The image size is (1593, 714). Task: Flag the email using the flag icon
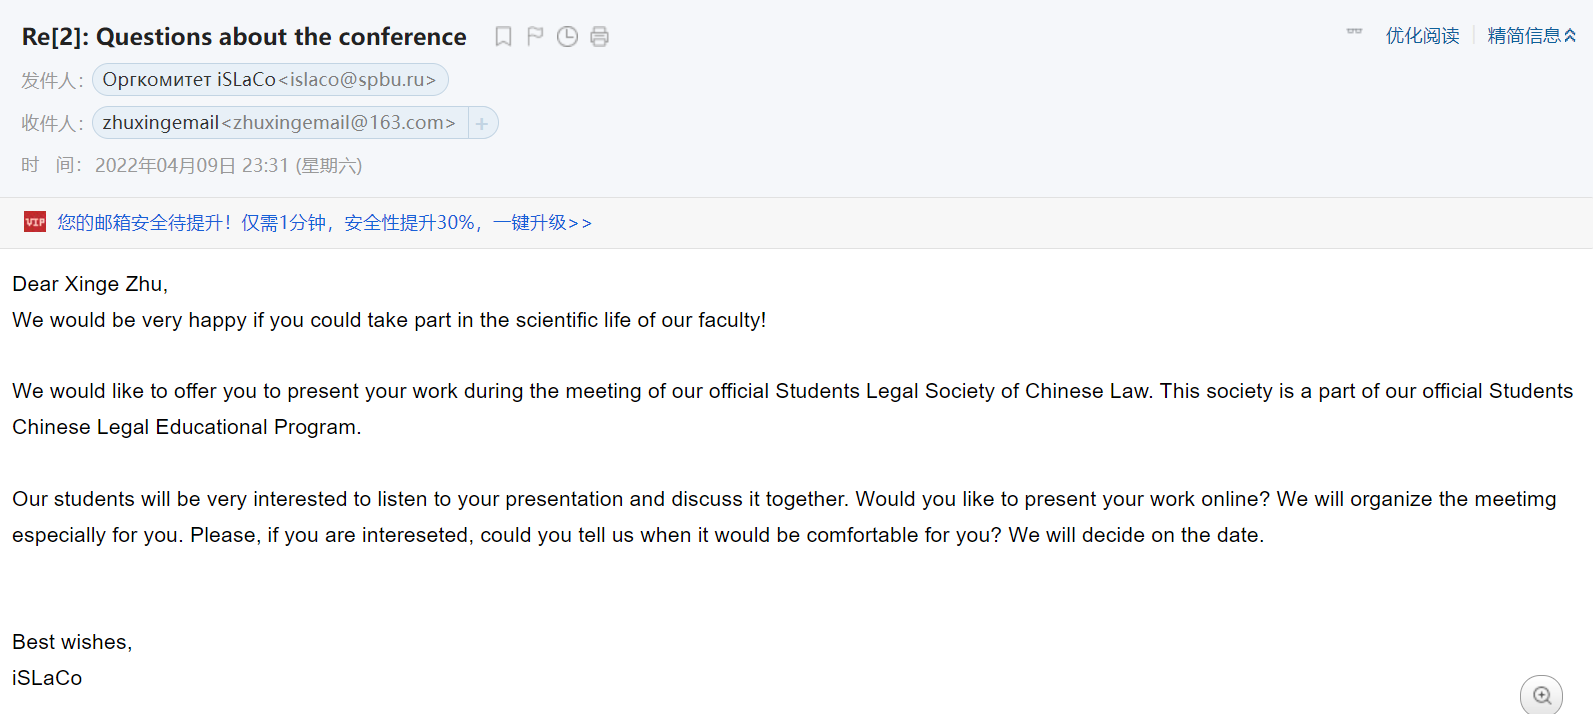(x=535, y=37)
